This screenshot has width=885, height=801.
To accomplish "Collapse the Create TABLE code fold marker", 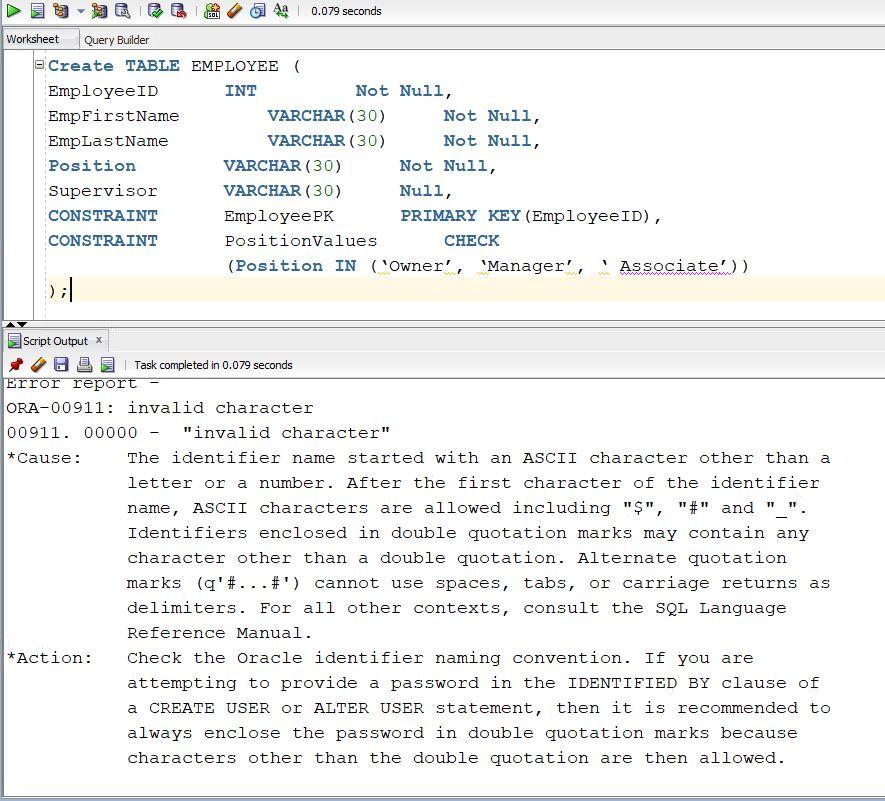I will coord(40,64).
